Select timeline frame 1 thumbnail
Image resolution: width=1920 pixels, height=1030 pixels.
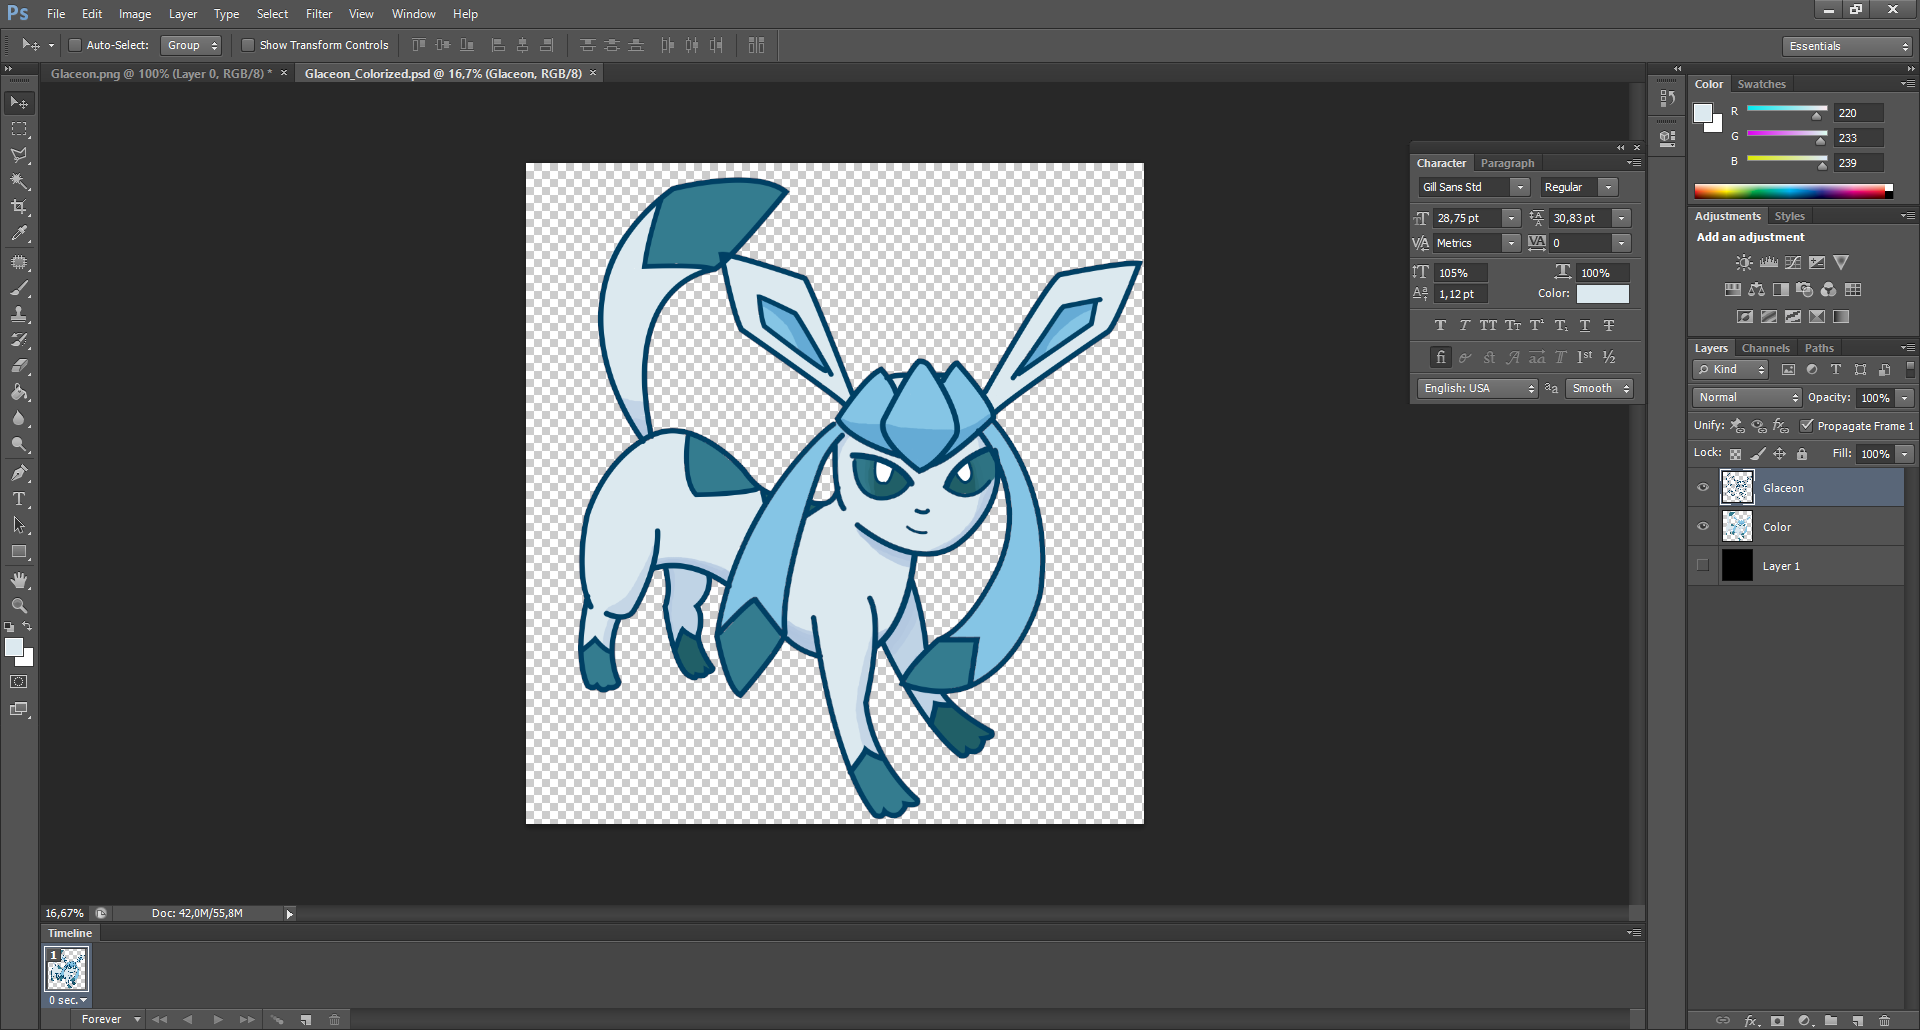coord(67,969)
